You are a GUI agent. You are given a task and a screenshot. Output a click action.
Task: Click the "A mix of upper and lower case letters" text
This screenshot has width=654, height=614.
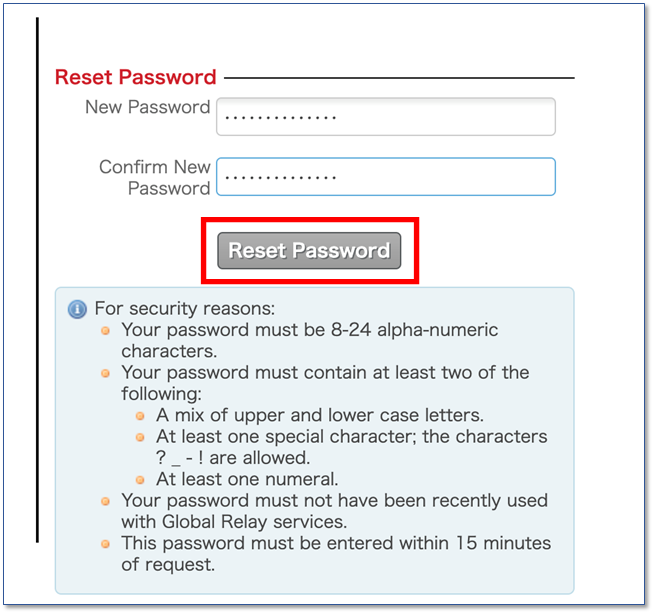point(320,415)
